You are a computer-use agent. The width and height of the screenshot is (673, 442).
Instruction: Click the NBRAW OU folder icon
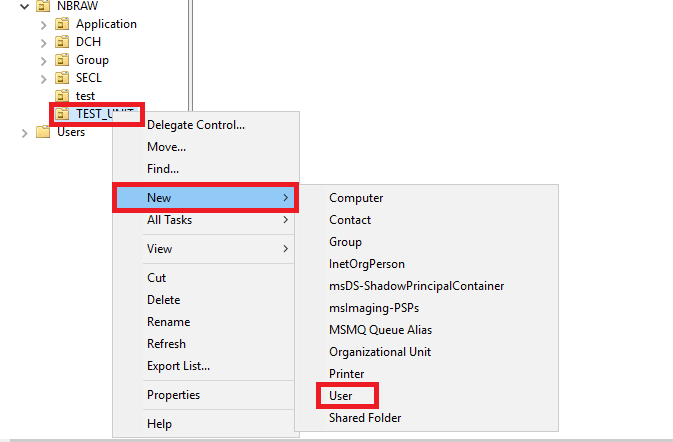[x=43, y=6]
